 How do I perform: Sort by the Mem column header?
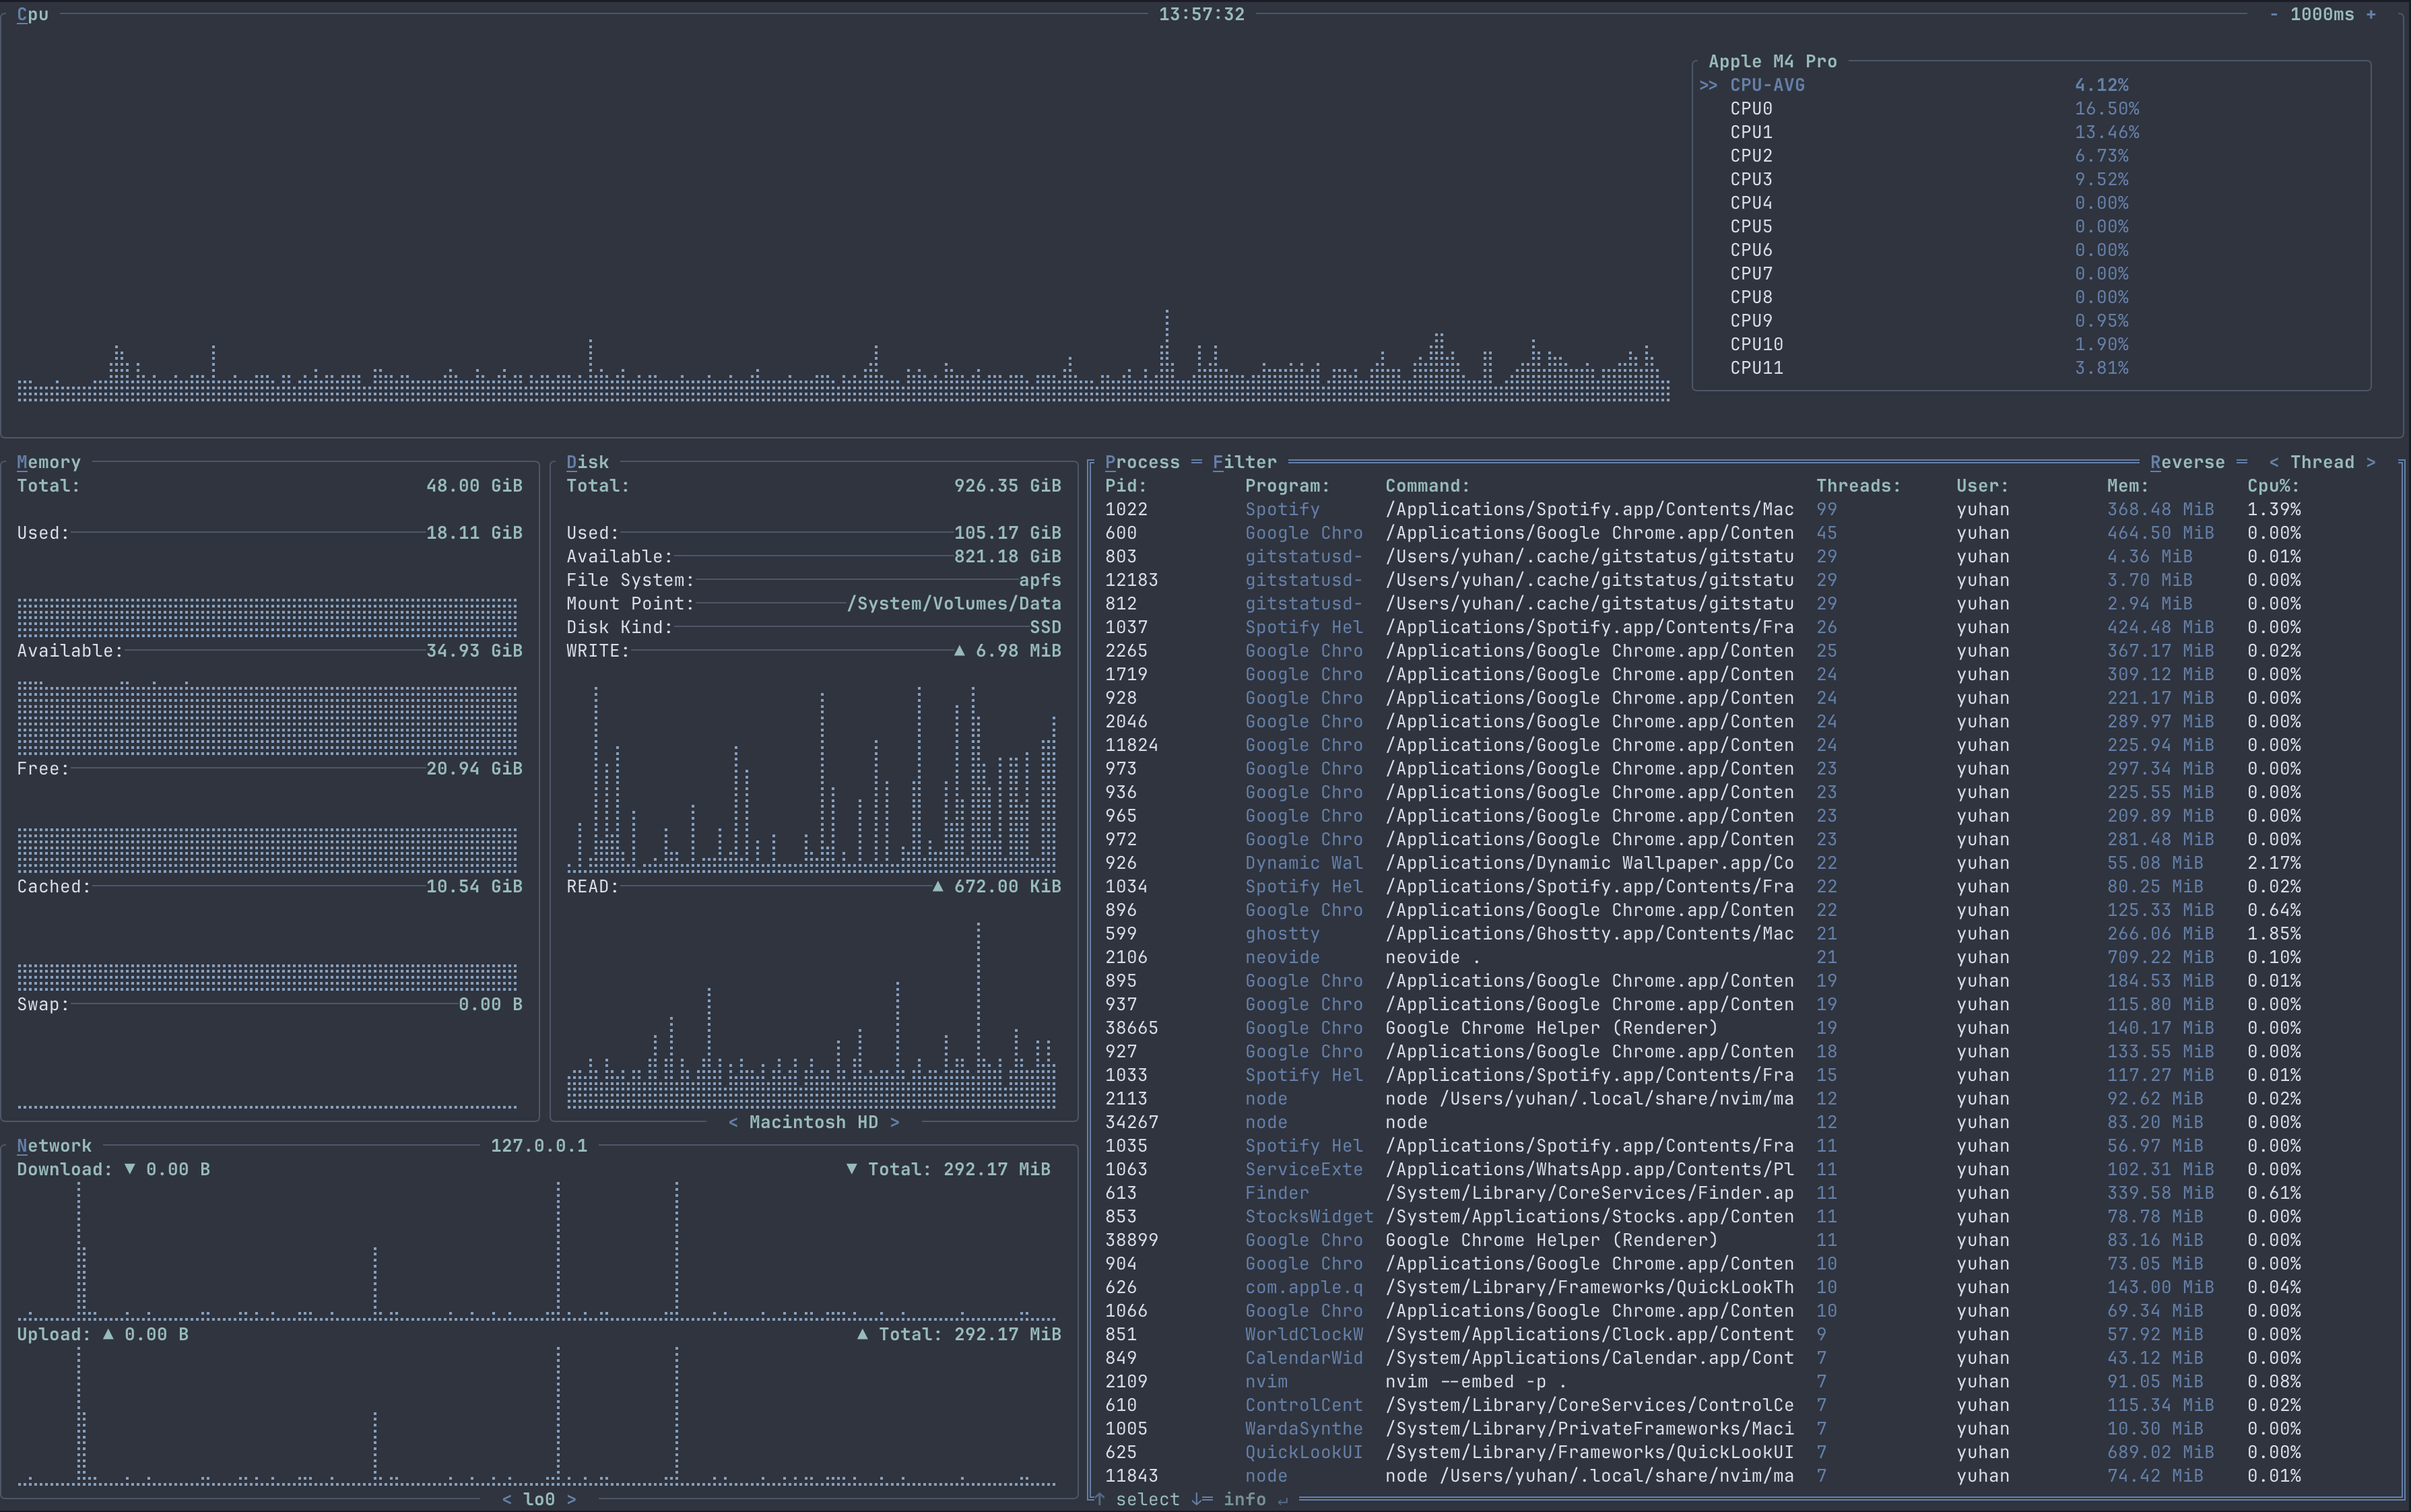(2127, 486)
